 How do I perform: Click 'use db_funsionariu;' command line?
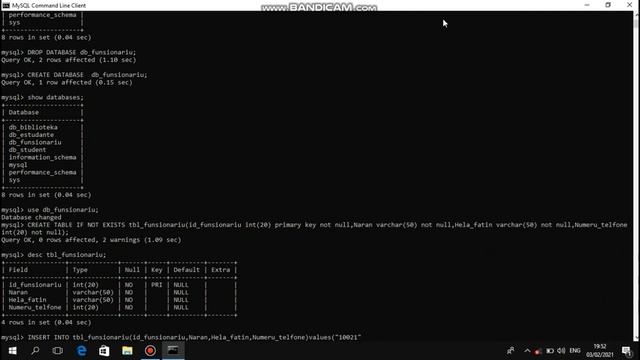tap(50, 210)
